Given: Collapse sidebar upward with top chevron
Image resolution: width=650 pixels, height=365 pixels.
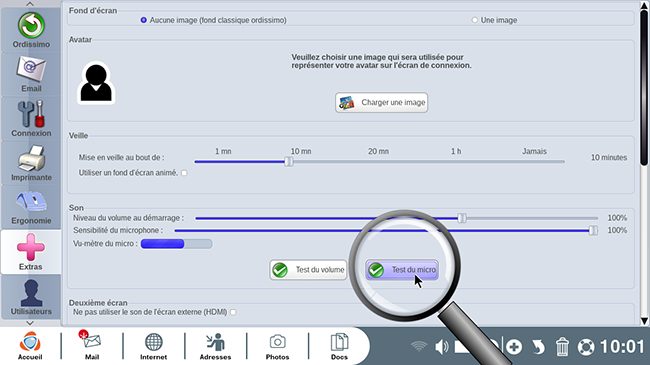Looking at the screenshot, I should tap(30, 4).
